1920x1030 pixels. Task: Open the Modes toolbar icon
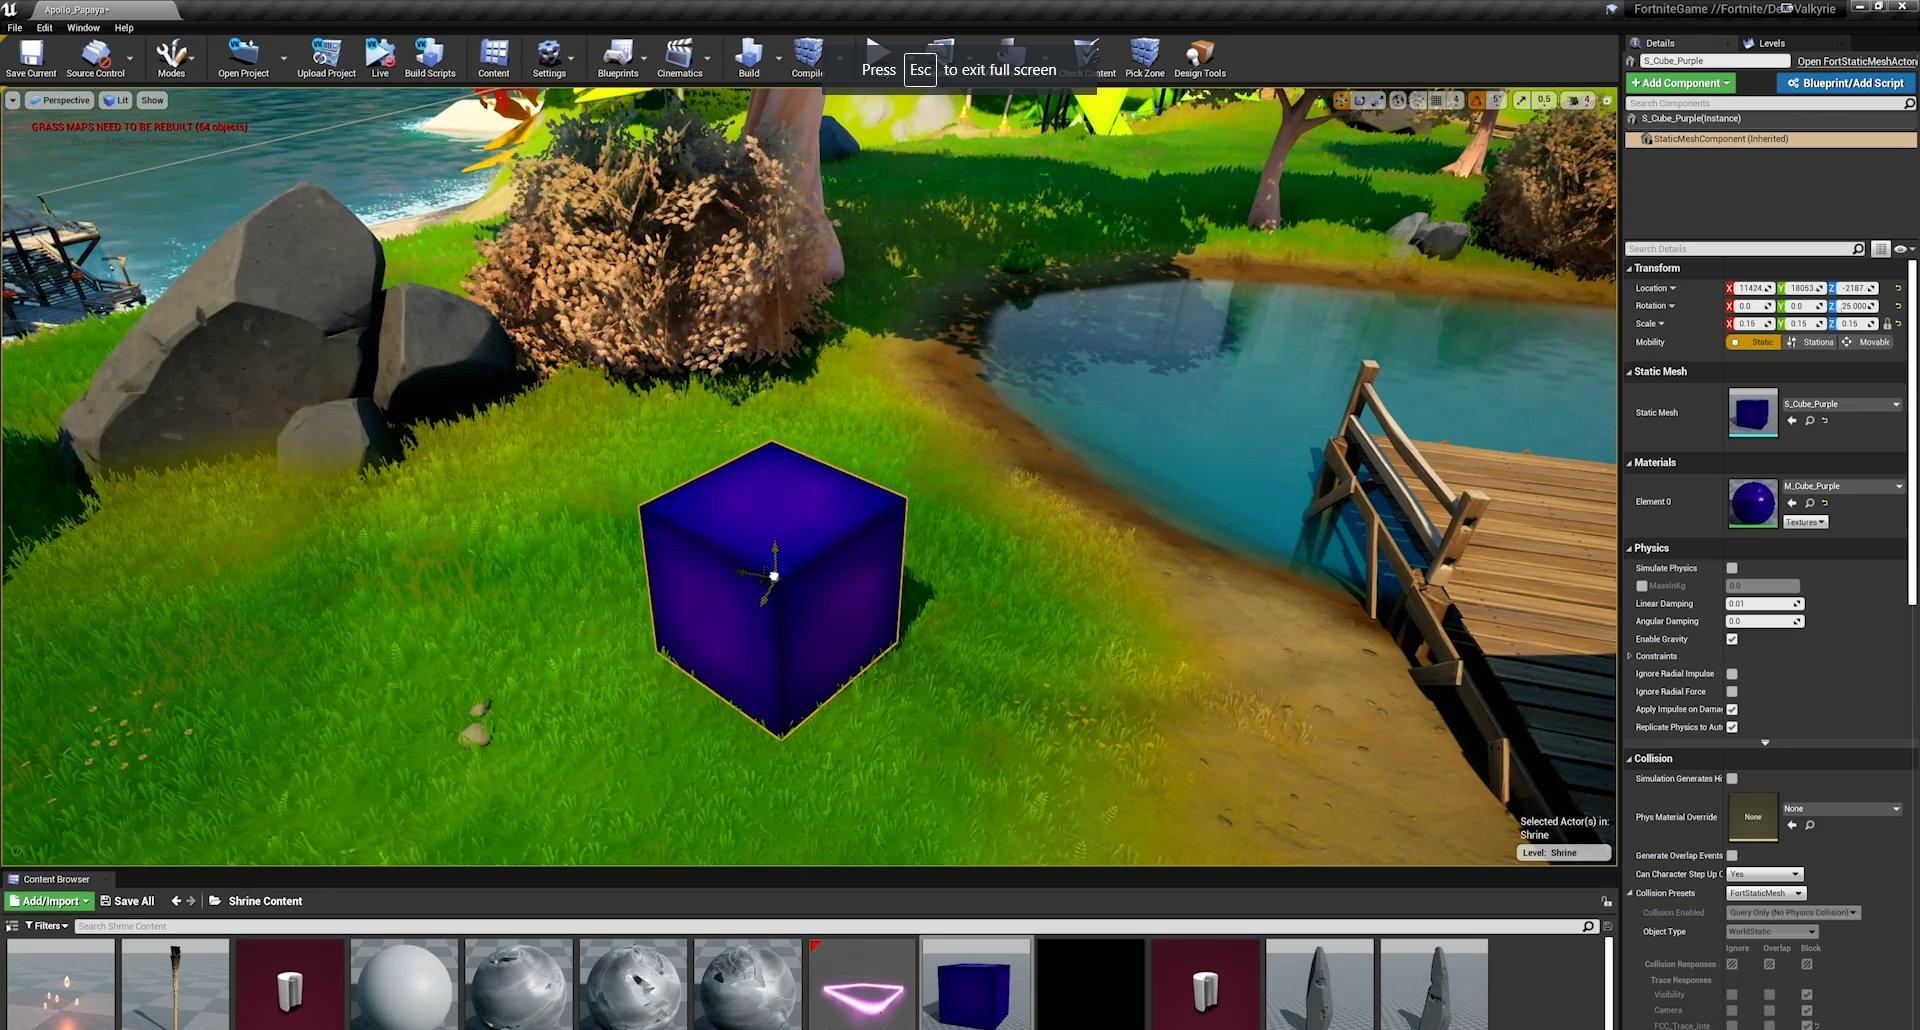(171, 58)
